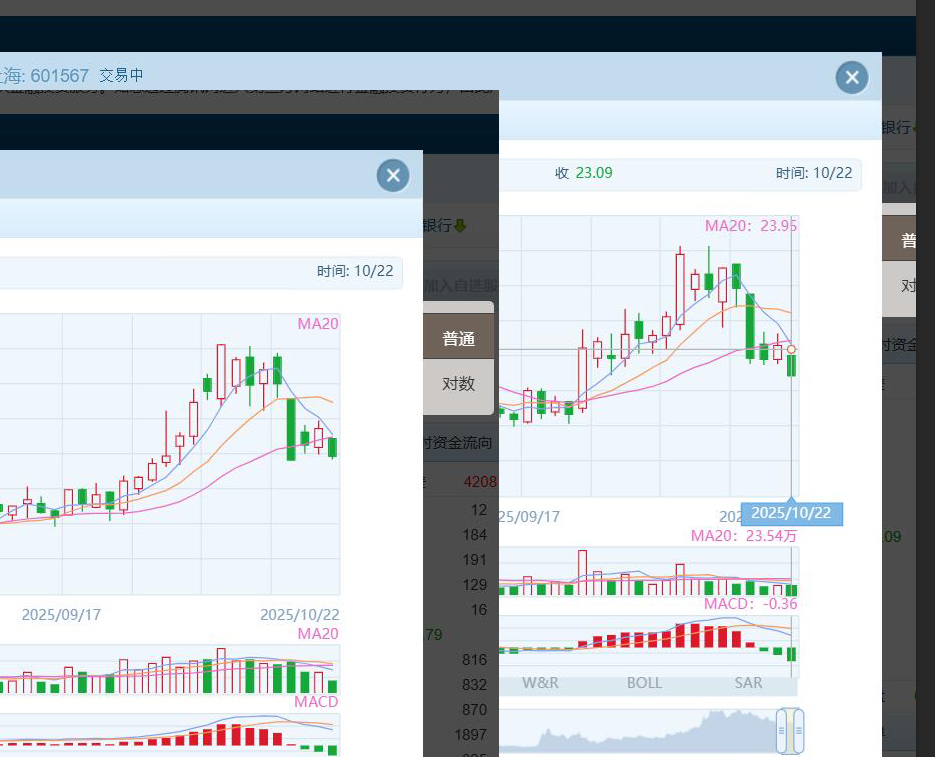Viewport: 935px width, 757px height.
Task: Click the 184 value in middle window
Action: point(475,534)
